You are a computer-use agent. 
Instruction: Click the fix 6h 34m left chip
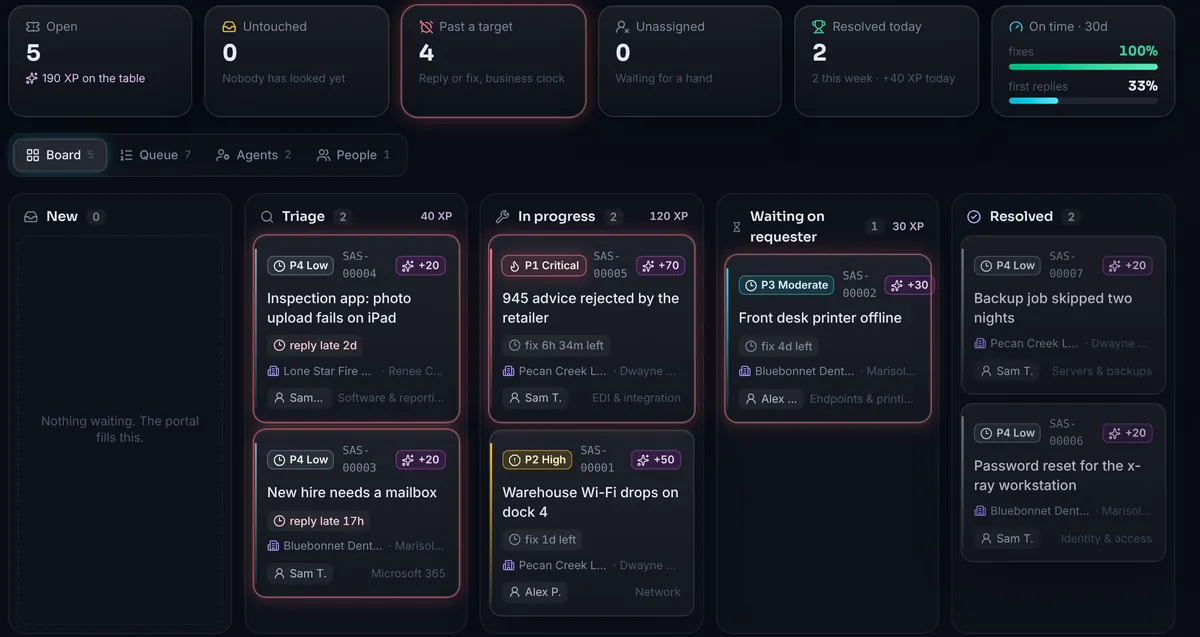coord(557,345)
